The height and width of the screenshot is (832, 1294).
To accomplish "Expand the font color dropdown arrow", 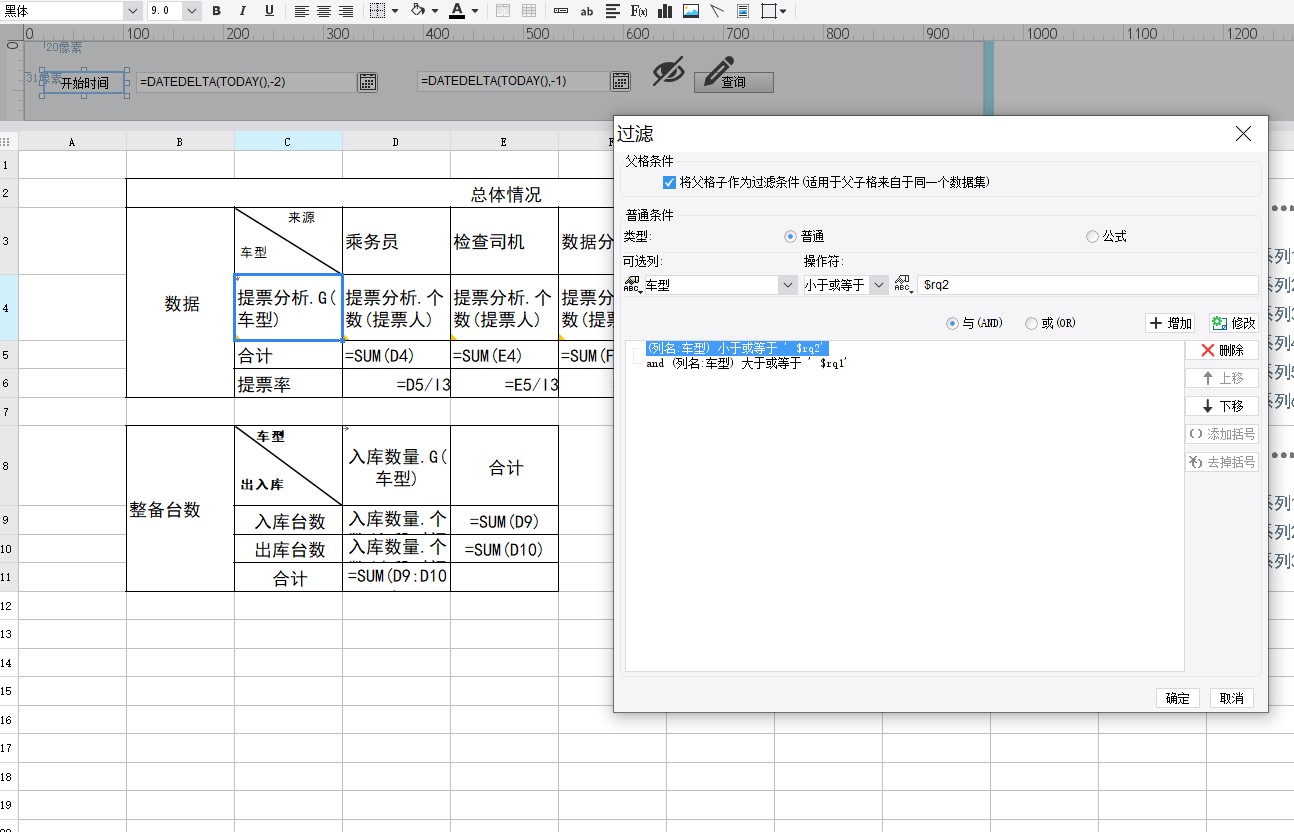I will click(475, 11).
